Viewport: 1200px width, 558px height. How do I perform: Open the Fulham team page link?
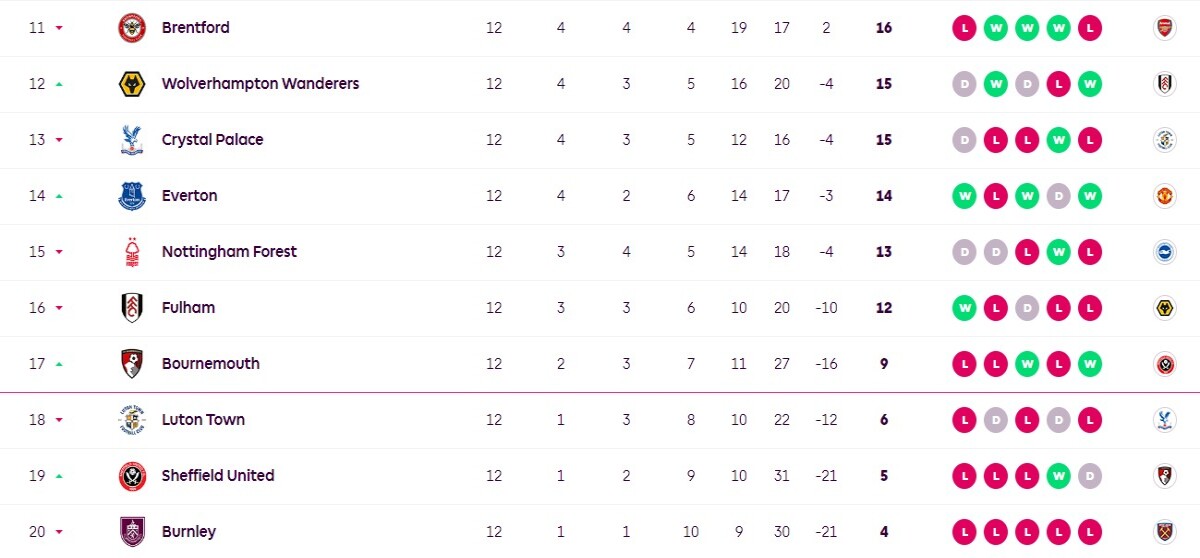click(188, 308)
